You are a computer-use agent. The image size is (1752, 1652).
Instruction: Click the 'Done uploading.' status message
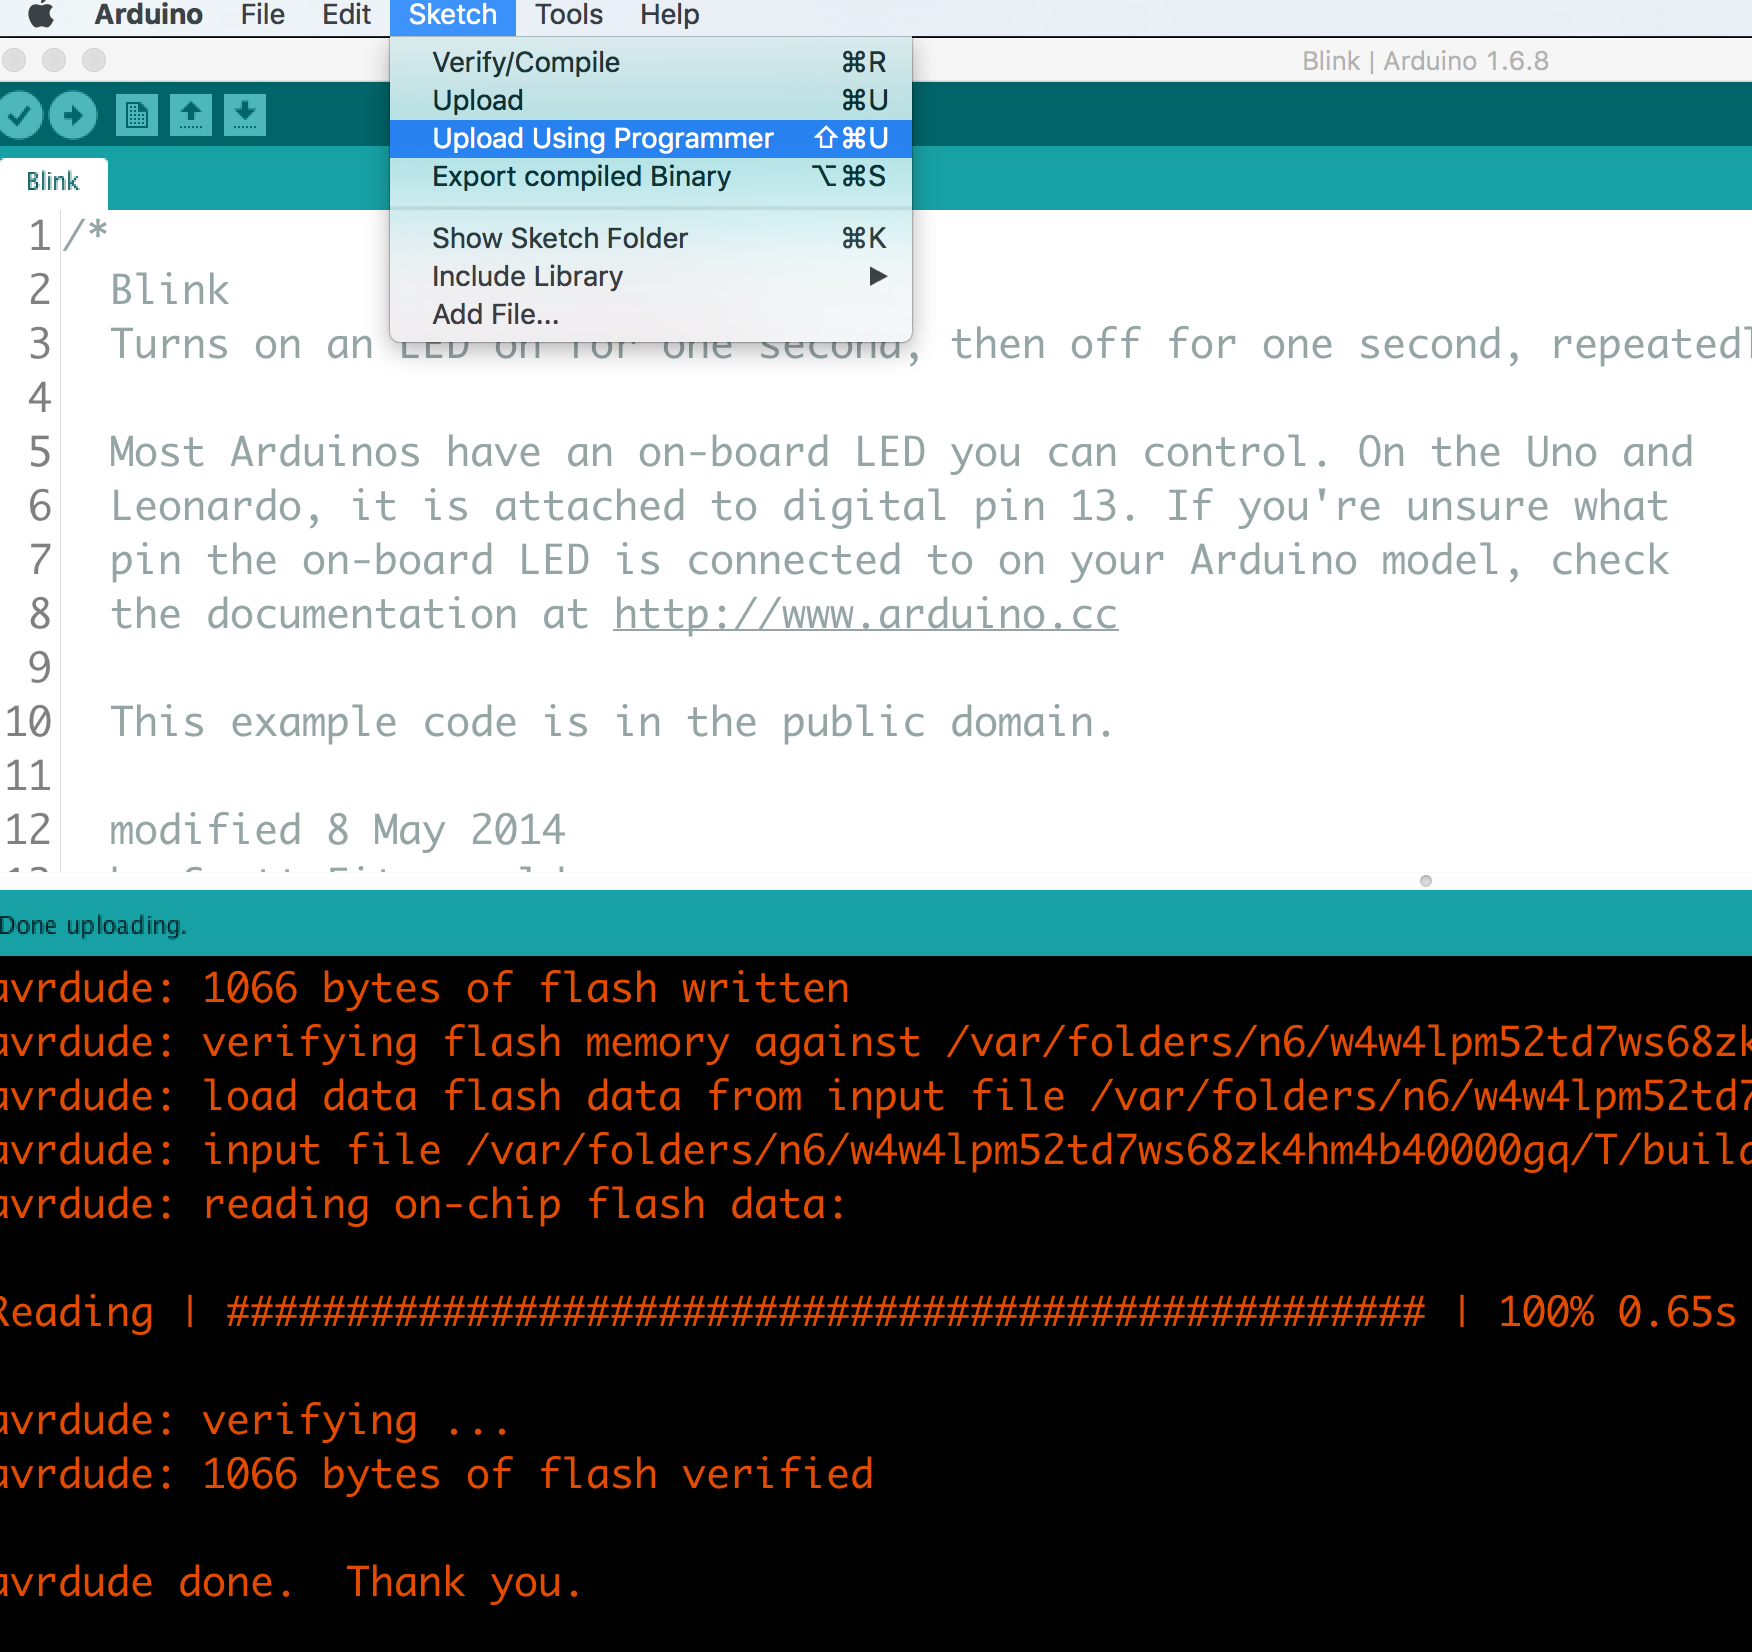(93, 925)
